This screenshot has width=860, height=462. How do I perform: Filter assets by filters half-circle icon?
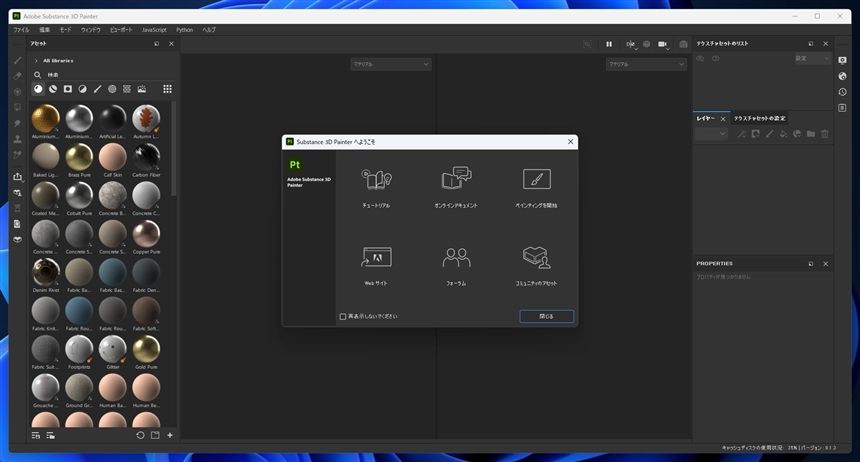[82, 89]
